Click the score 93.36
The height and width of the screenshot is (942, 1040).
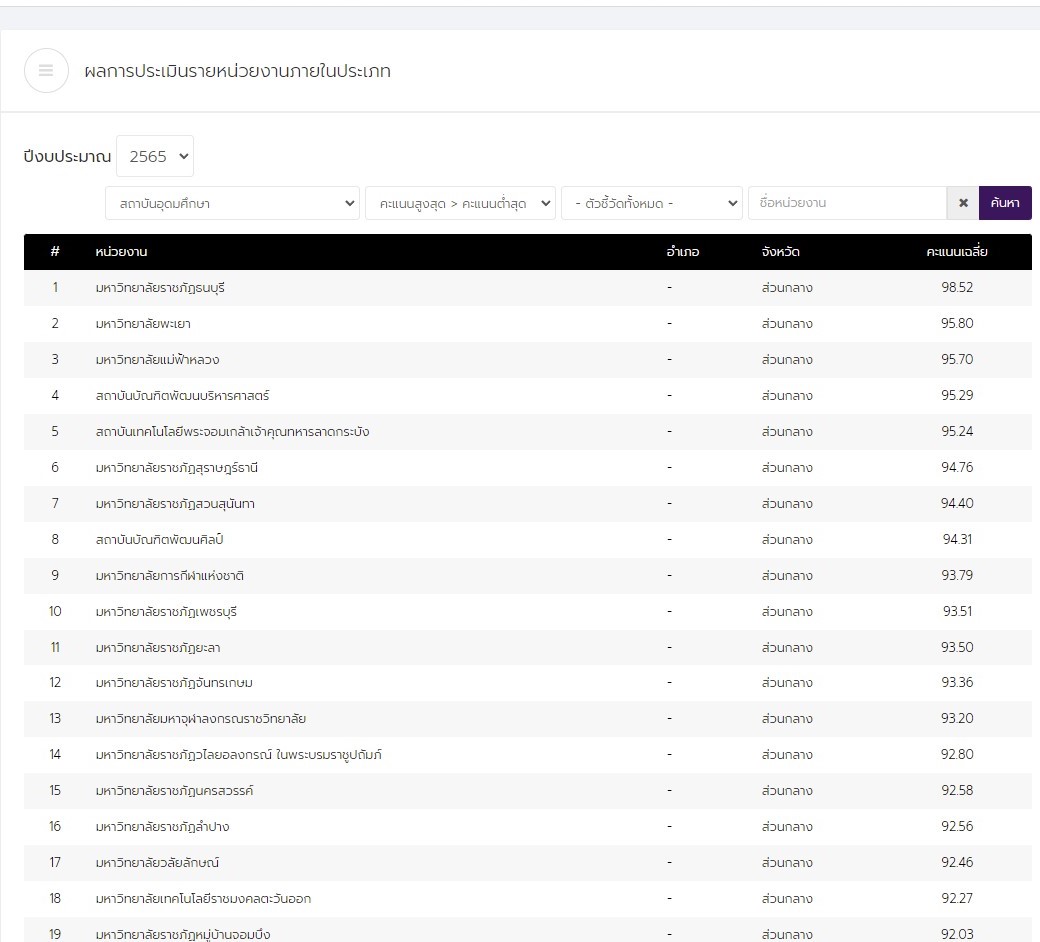point(957,682)
